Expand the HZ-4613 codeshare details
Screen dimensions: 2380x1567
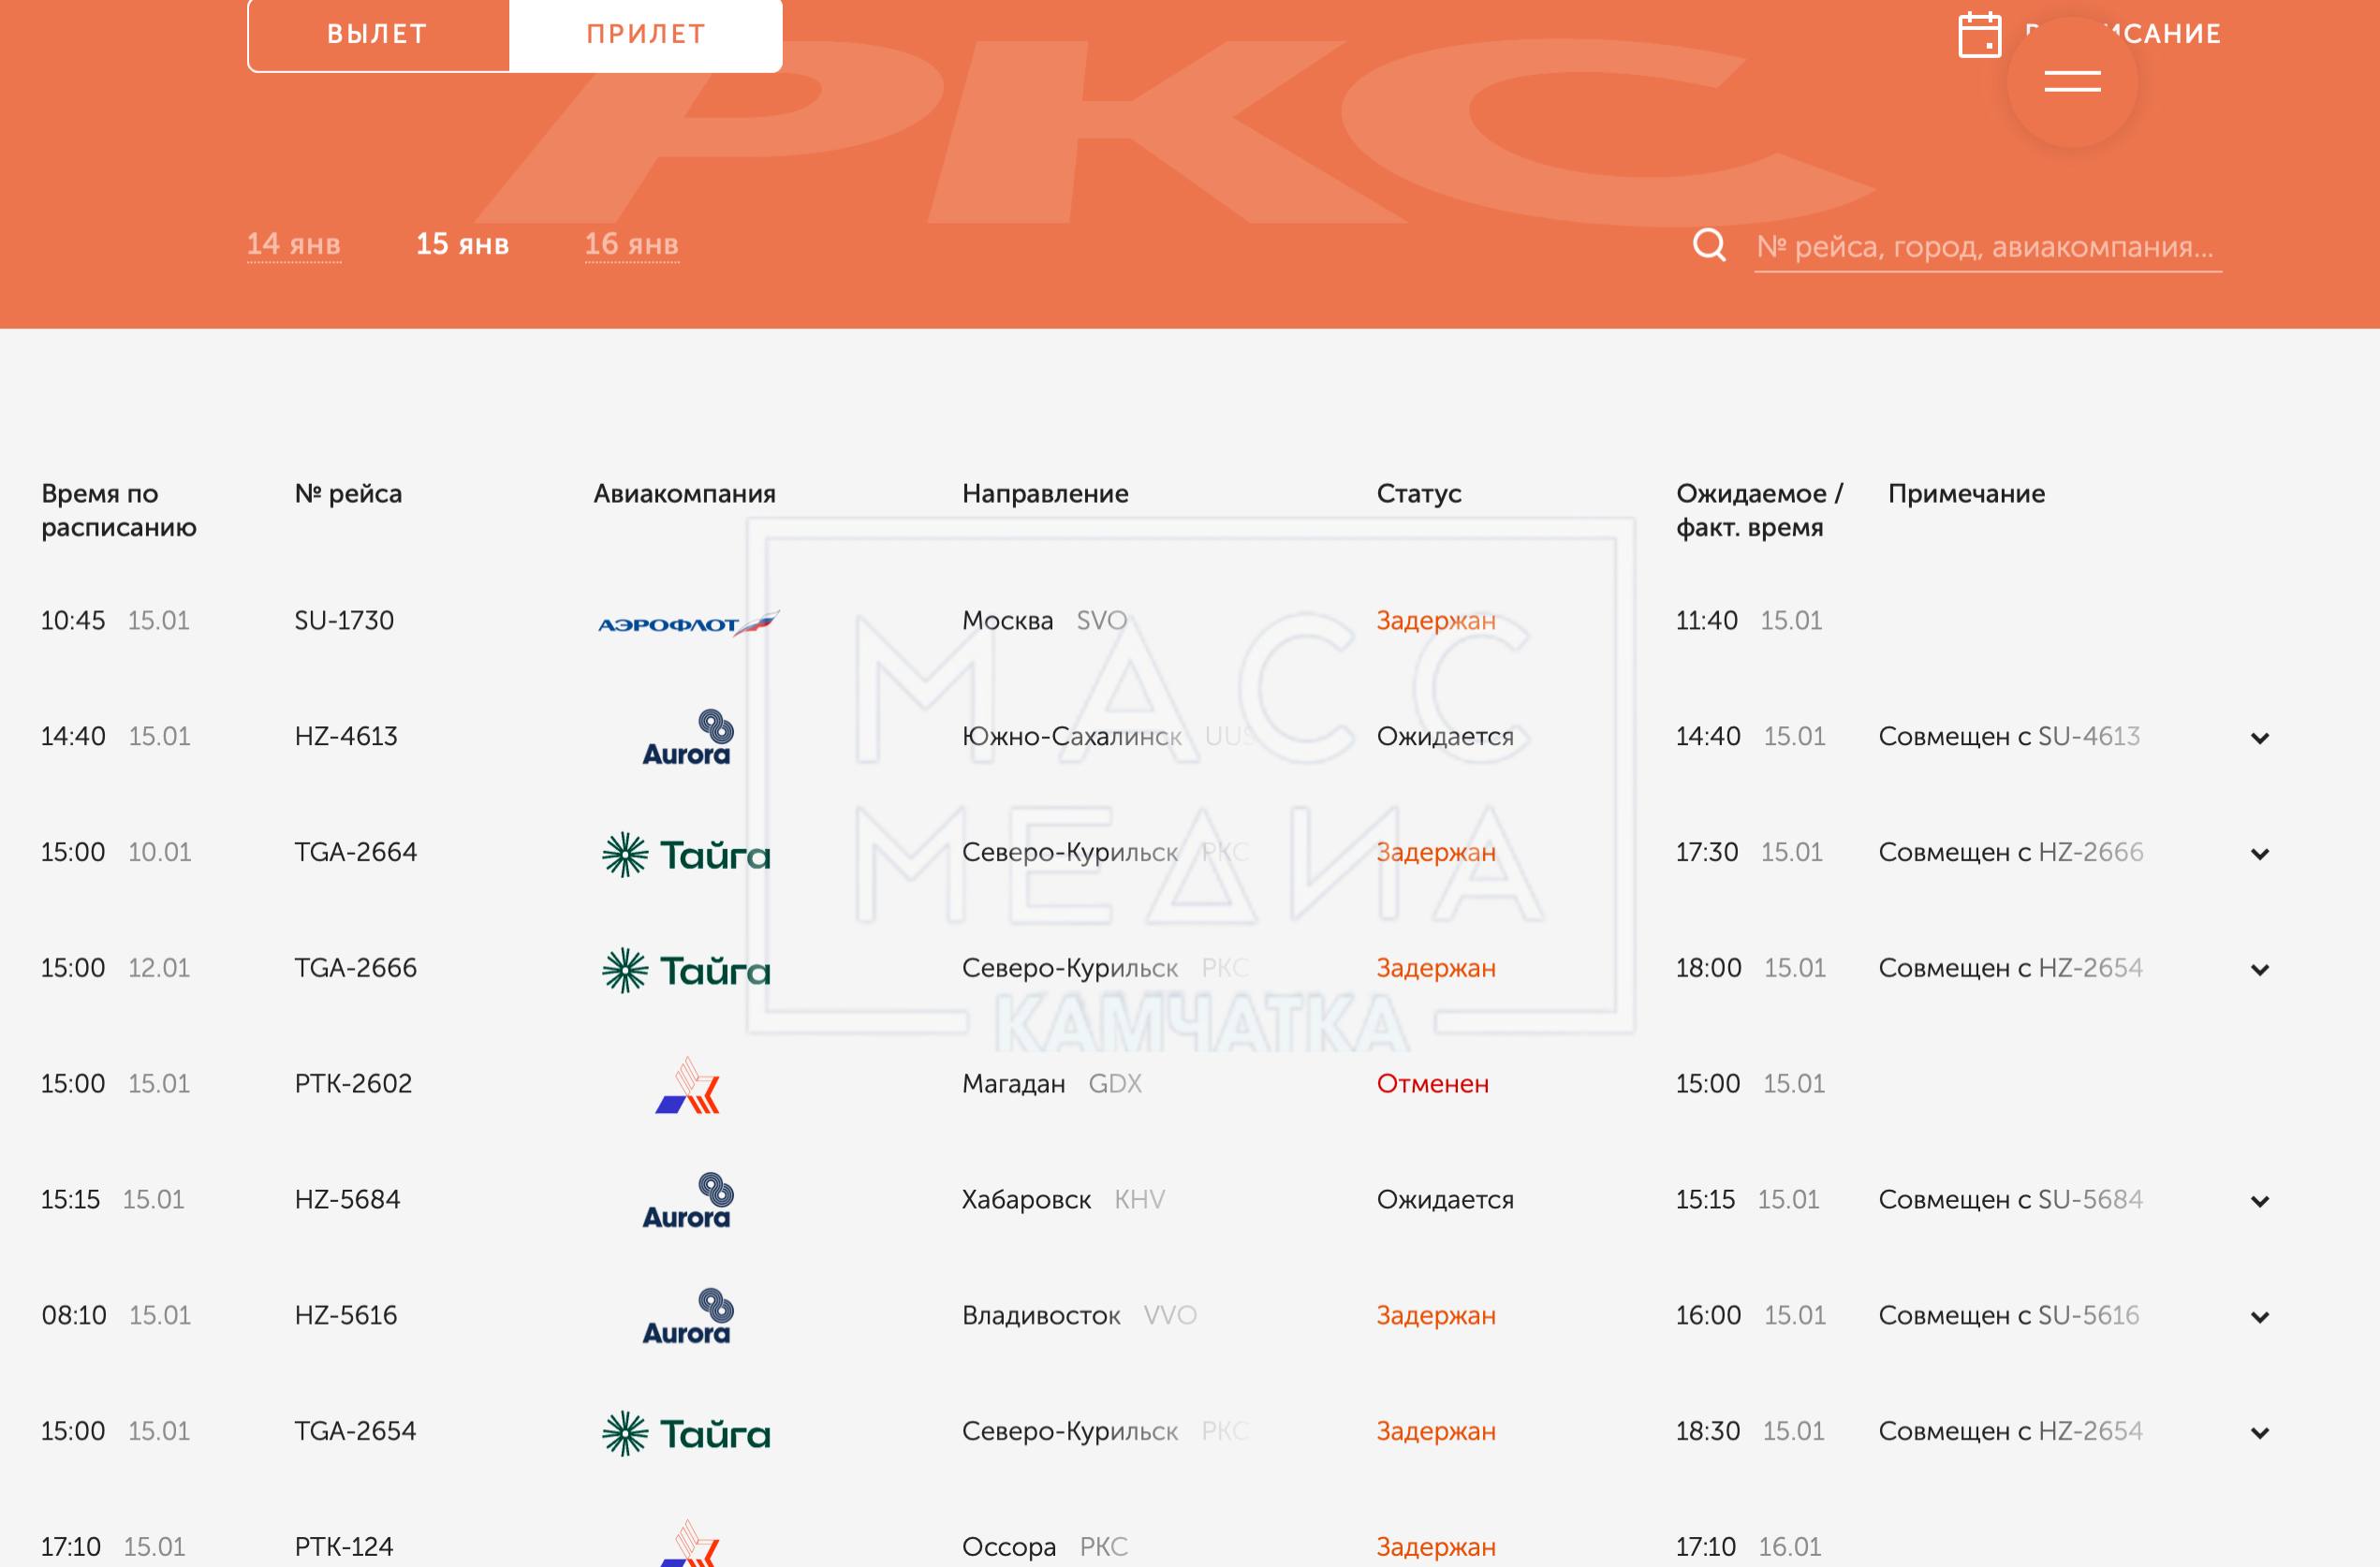[2259, 738]
